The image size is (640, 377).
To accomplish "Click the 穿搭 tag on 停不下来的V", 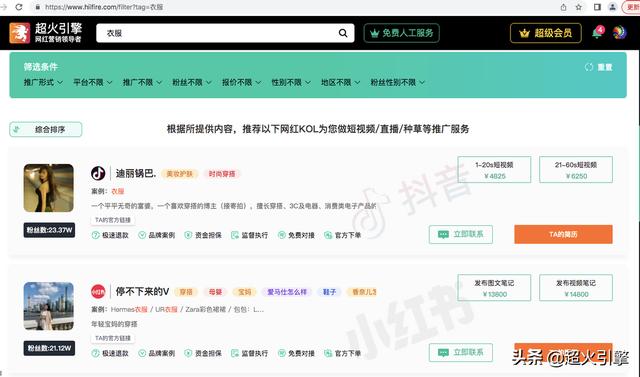I will 186,292.
